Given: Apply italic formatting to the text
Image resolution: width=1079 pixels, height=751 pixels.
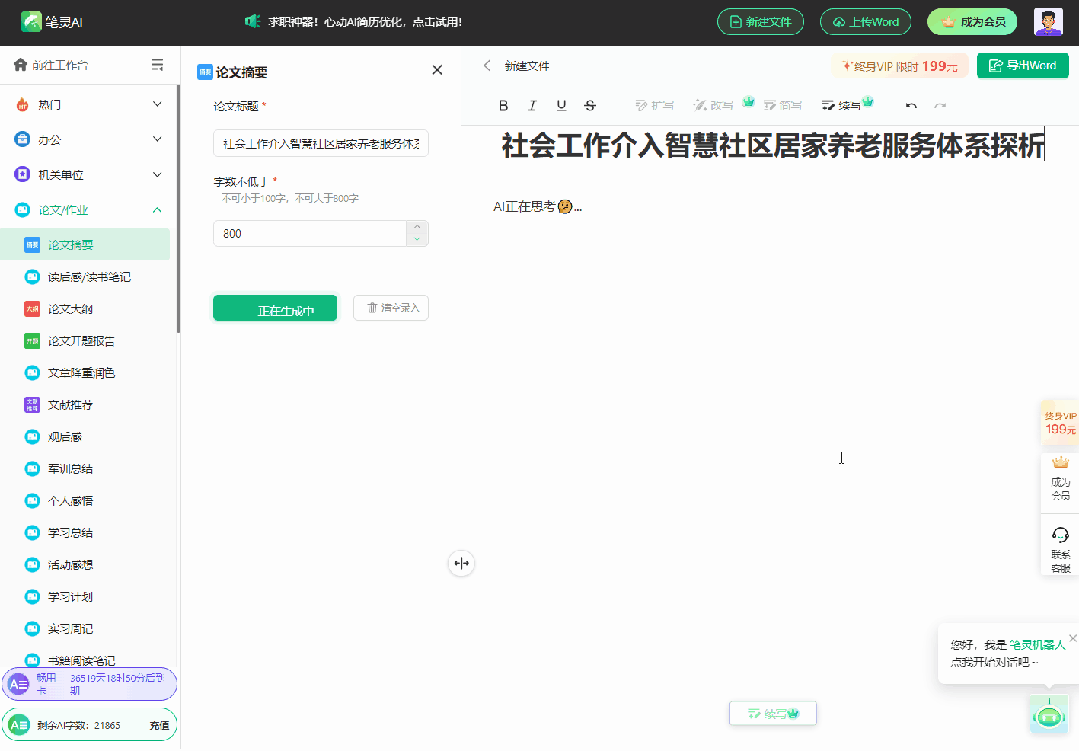Looking at the screenshot, I should coord(532,104).
